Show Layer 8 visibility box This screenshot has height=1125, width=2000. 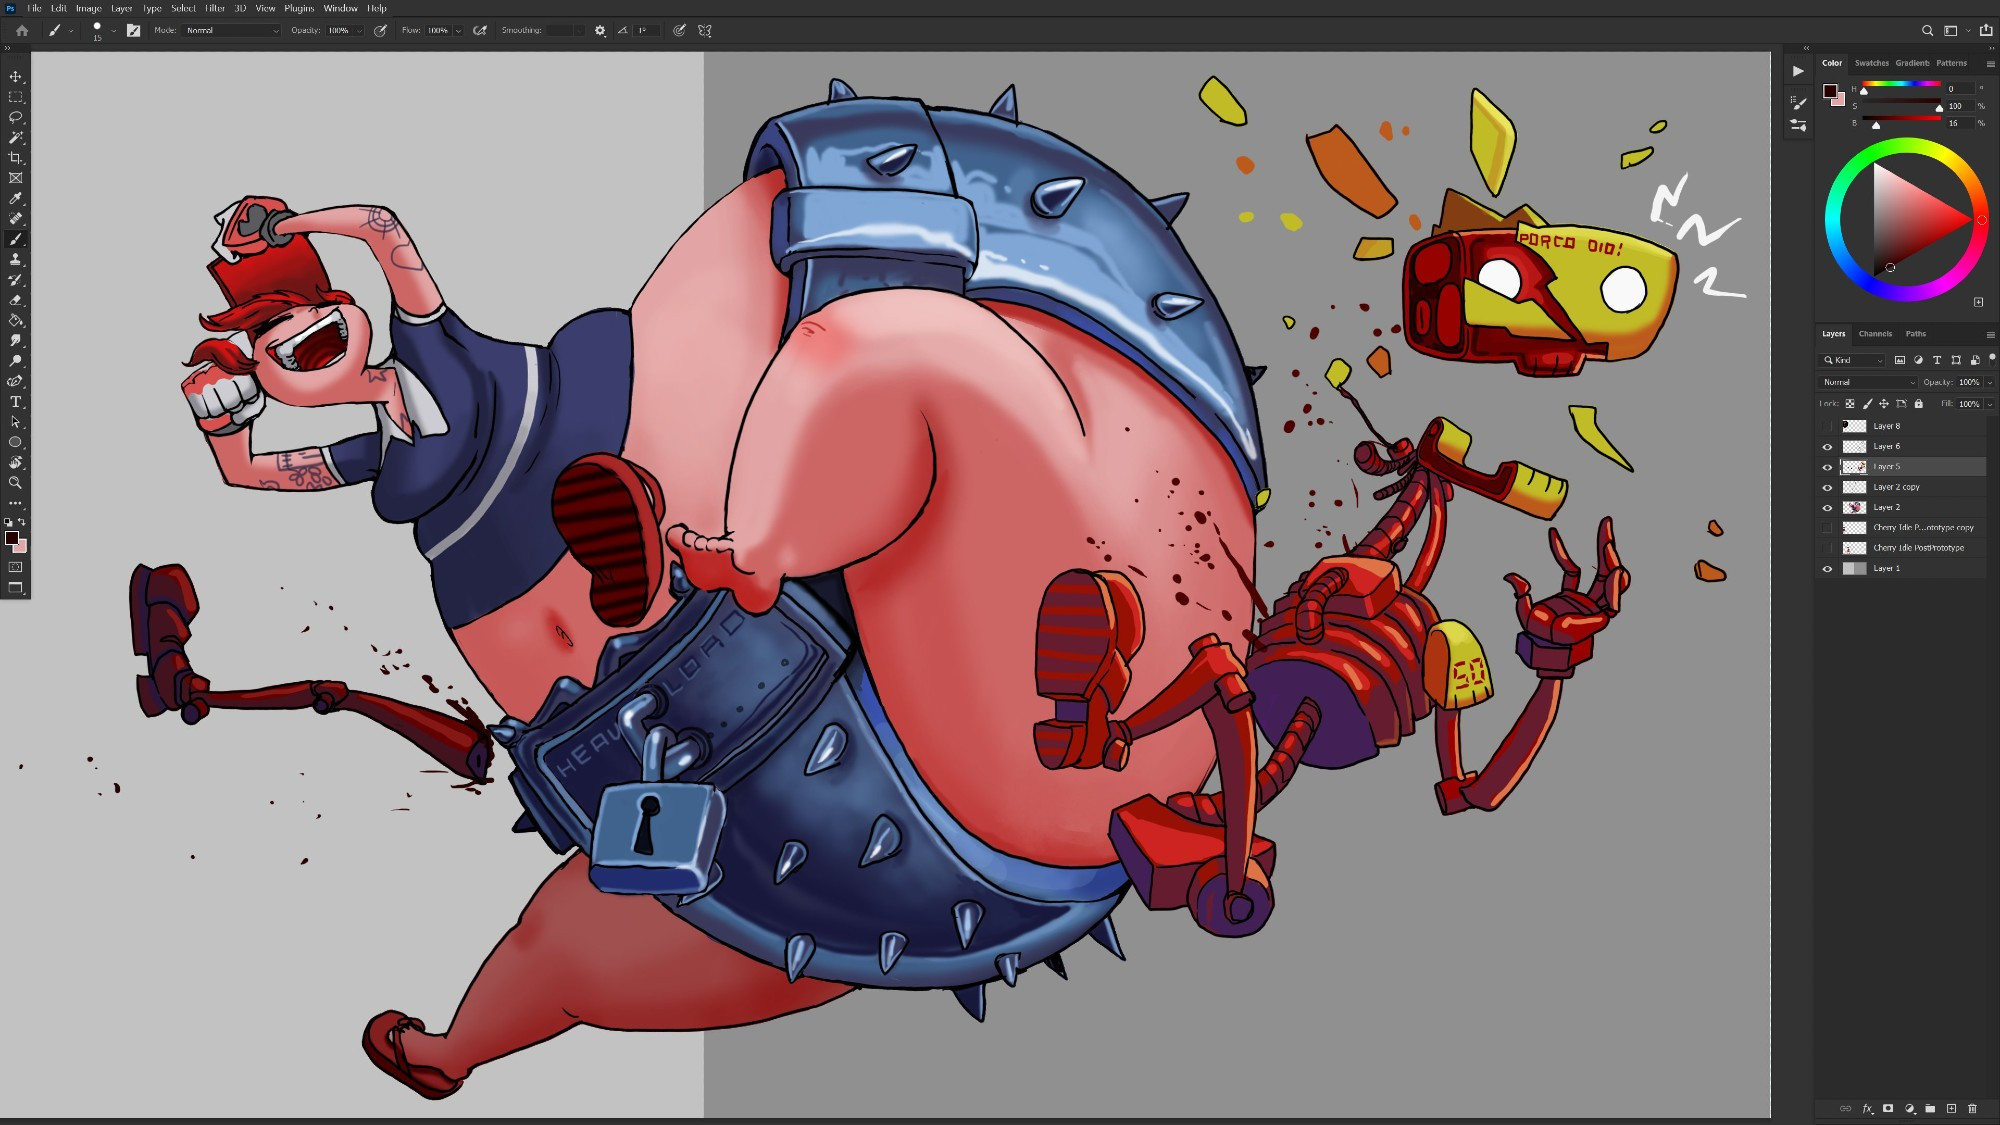(1827, 426)
